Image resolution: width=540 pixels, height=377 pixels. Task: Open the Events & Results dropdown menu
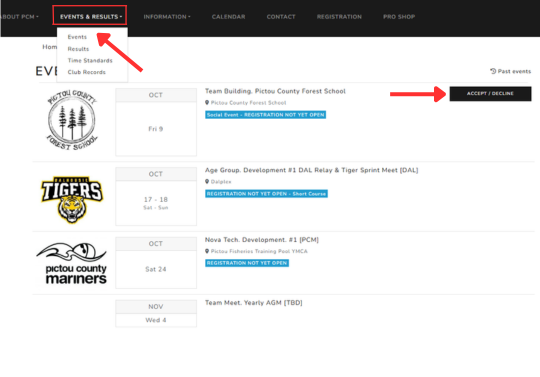coord(90,17)
